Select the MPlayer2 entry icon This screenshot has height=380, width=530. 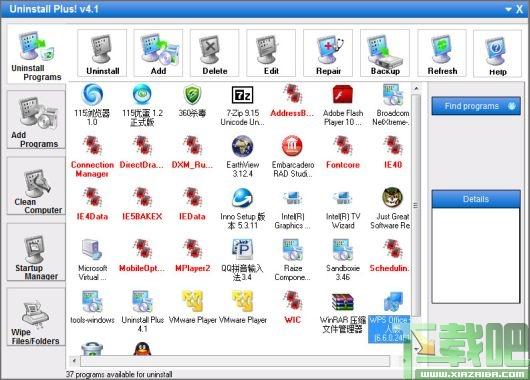point(192,249)
